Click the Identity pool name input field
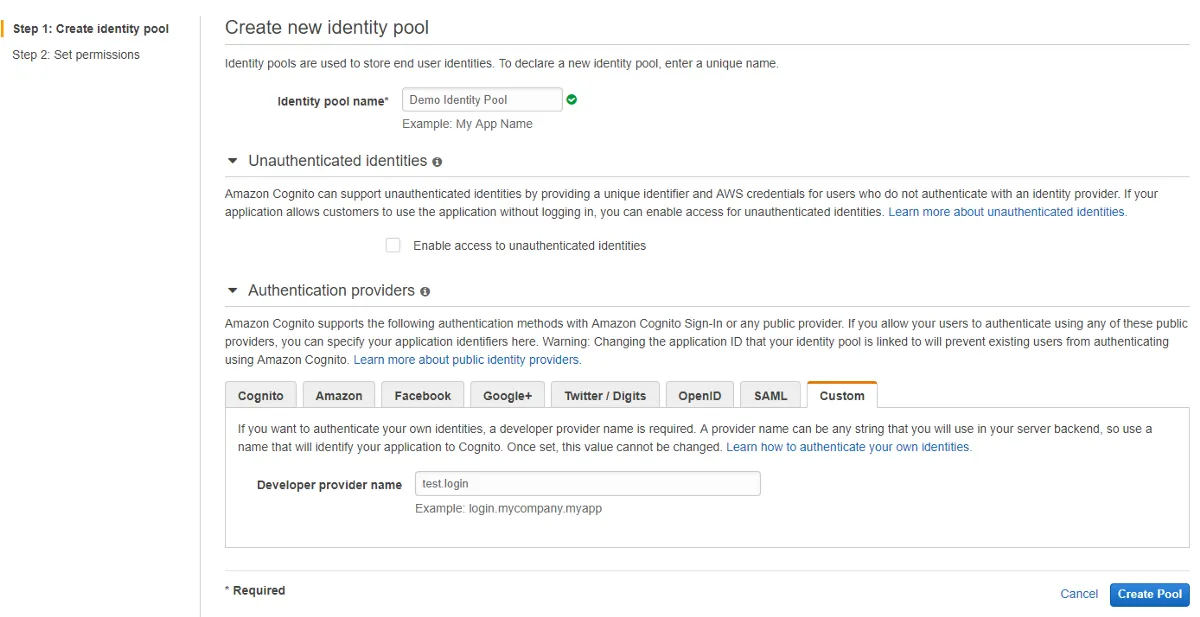This screenshot has height=617, width=1200. [482, 99]
